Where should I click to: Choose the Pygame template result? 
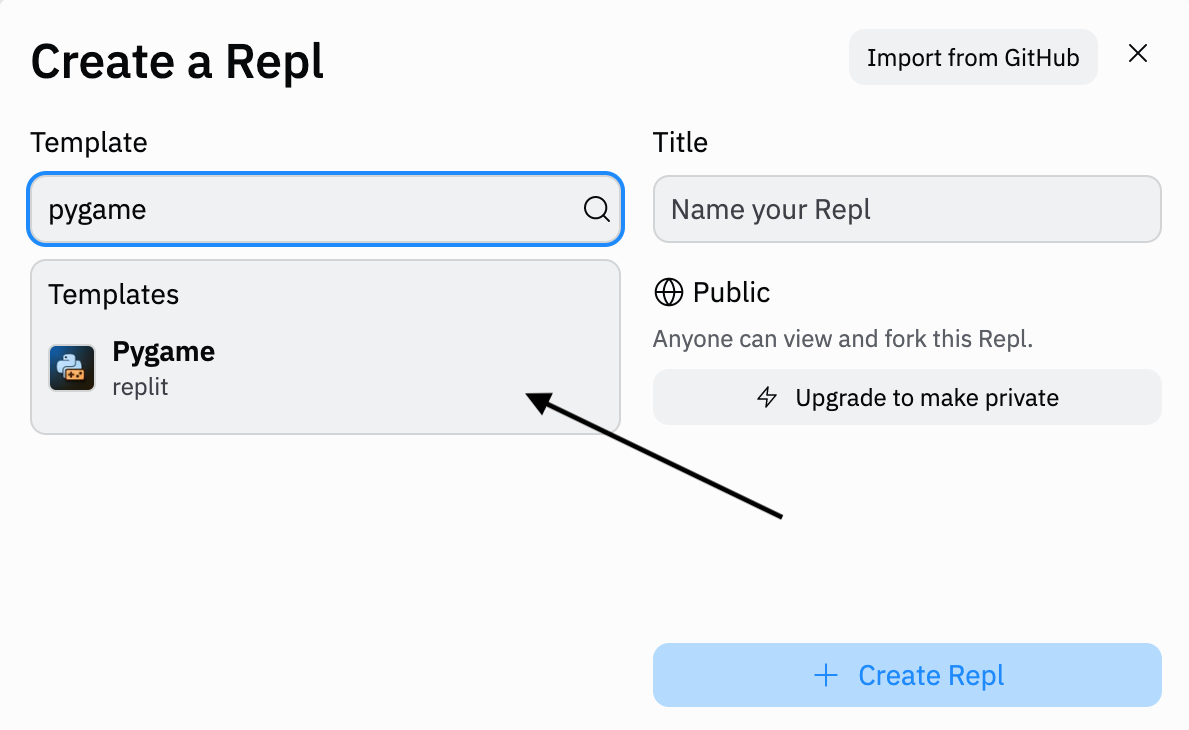click(x=325, y=368)
